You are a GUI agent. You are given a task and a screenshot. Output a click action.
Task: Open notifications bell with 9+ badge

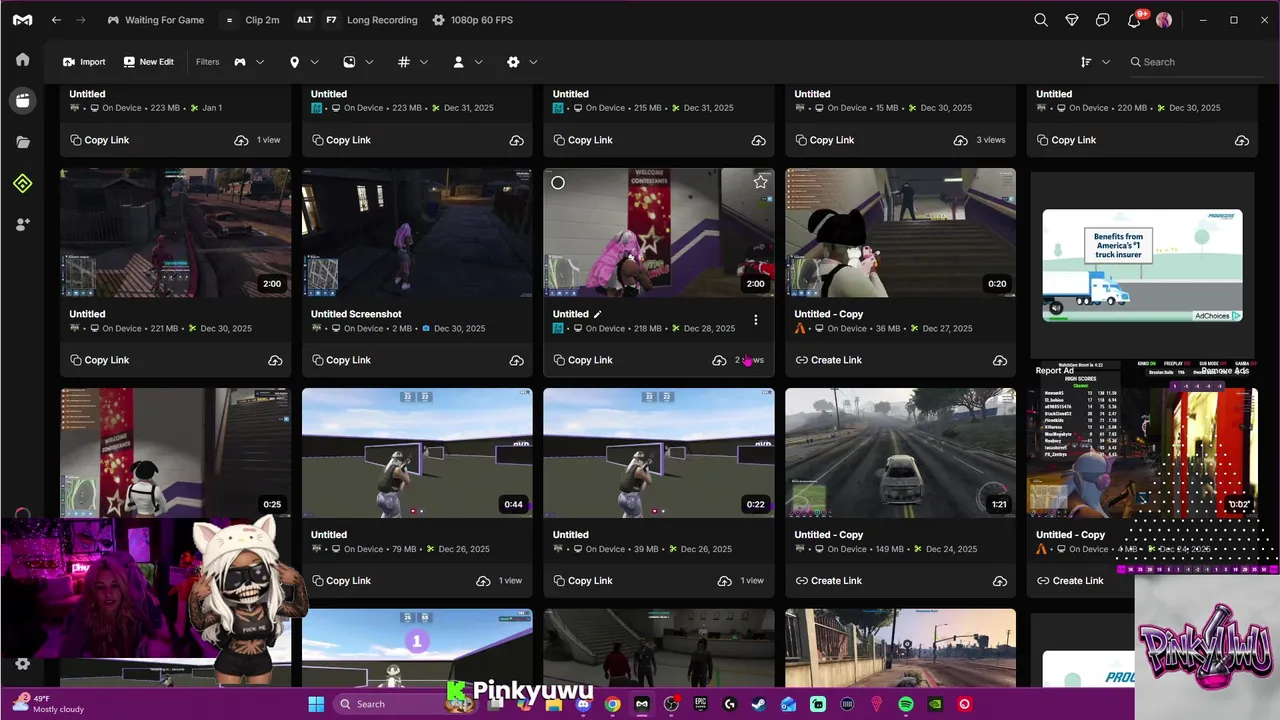click(x=1135, y=20)
